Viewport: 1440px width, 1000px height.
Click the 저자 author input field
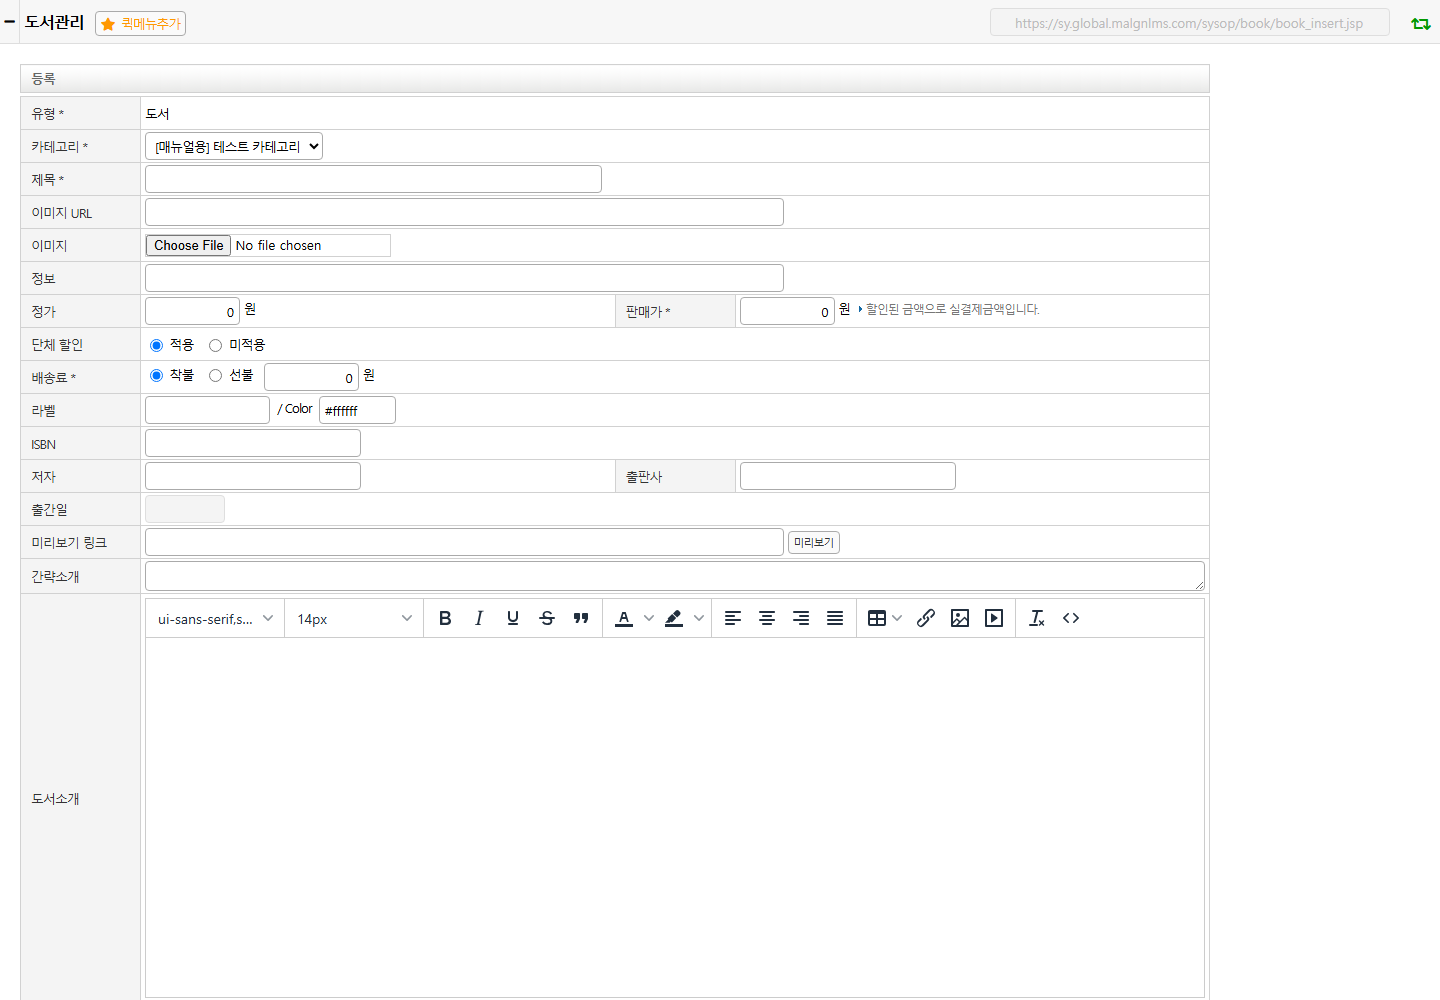253,476
